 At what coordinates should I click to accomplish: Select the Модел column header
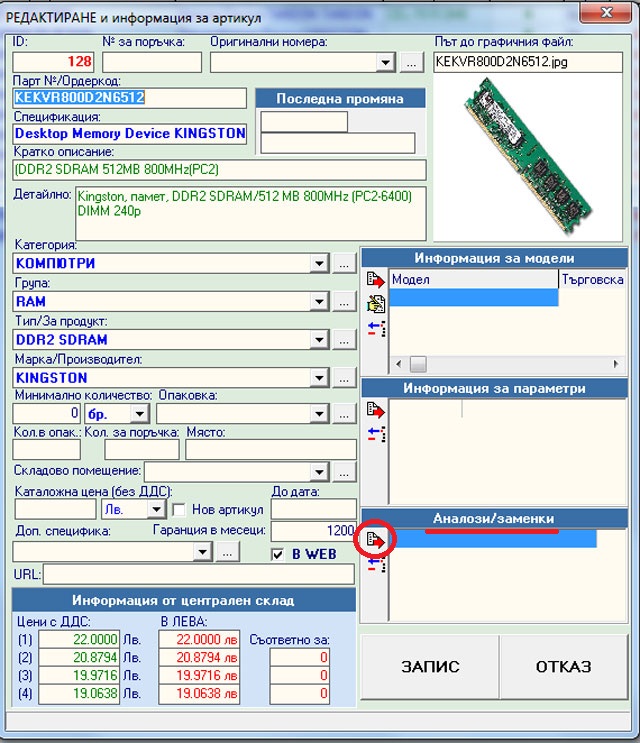pos(474,280)
